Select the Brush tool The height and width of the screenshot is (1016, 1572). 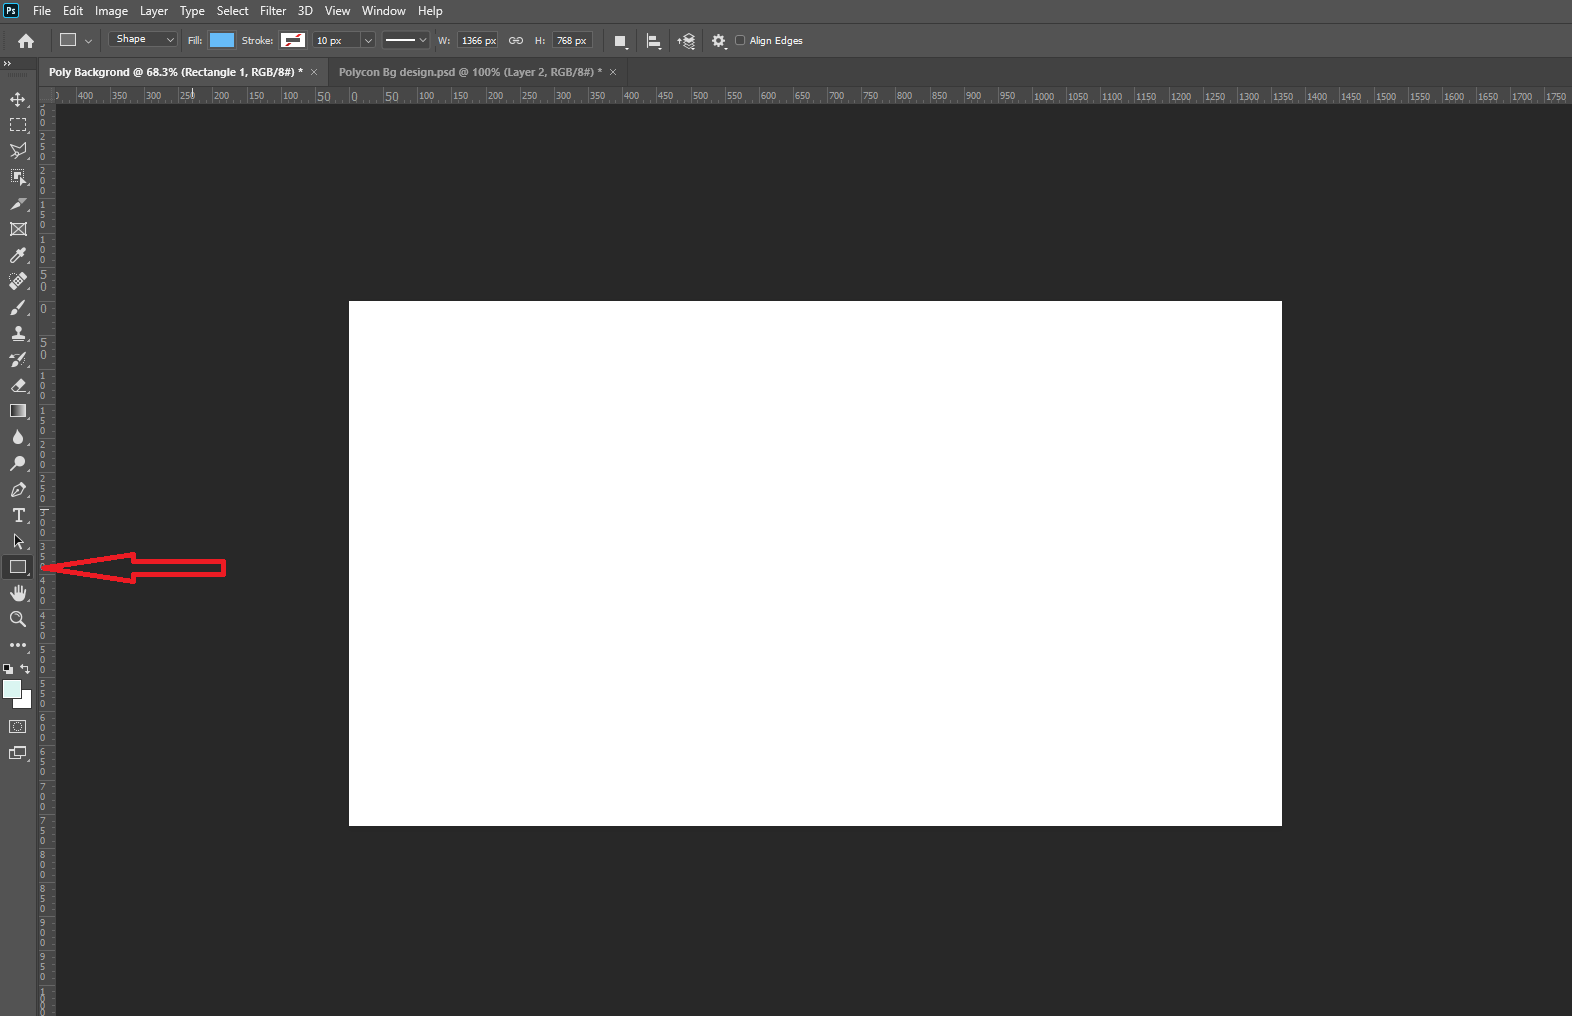click(x=18, y=307)
